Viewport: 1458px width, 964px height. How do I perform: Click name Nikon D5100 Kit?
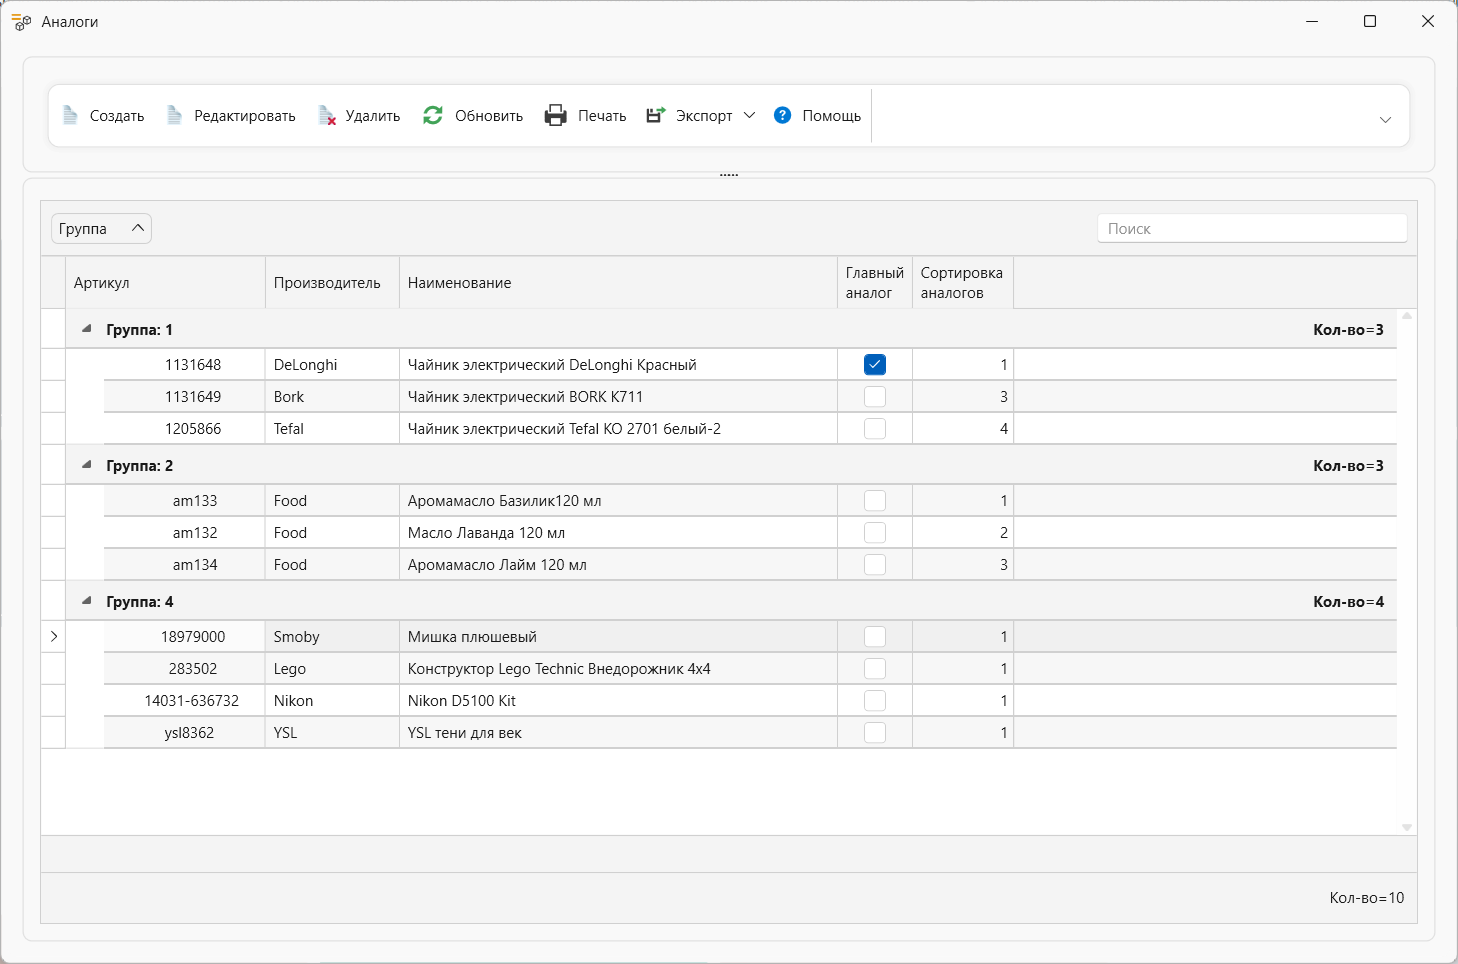click(462, 701)
